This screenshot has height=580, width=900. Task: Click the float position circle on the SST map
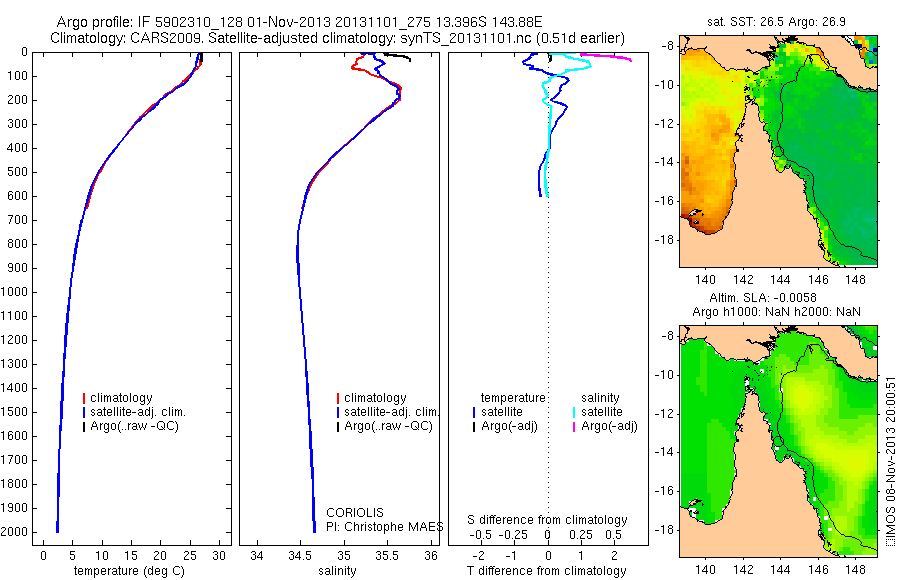pos(778,152)
